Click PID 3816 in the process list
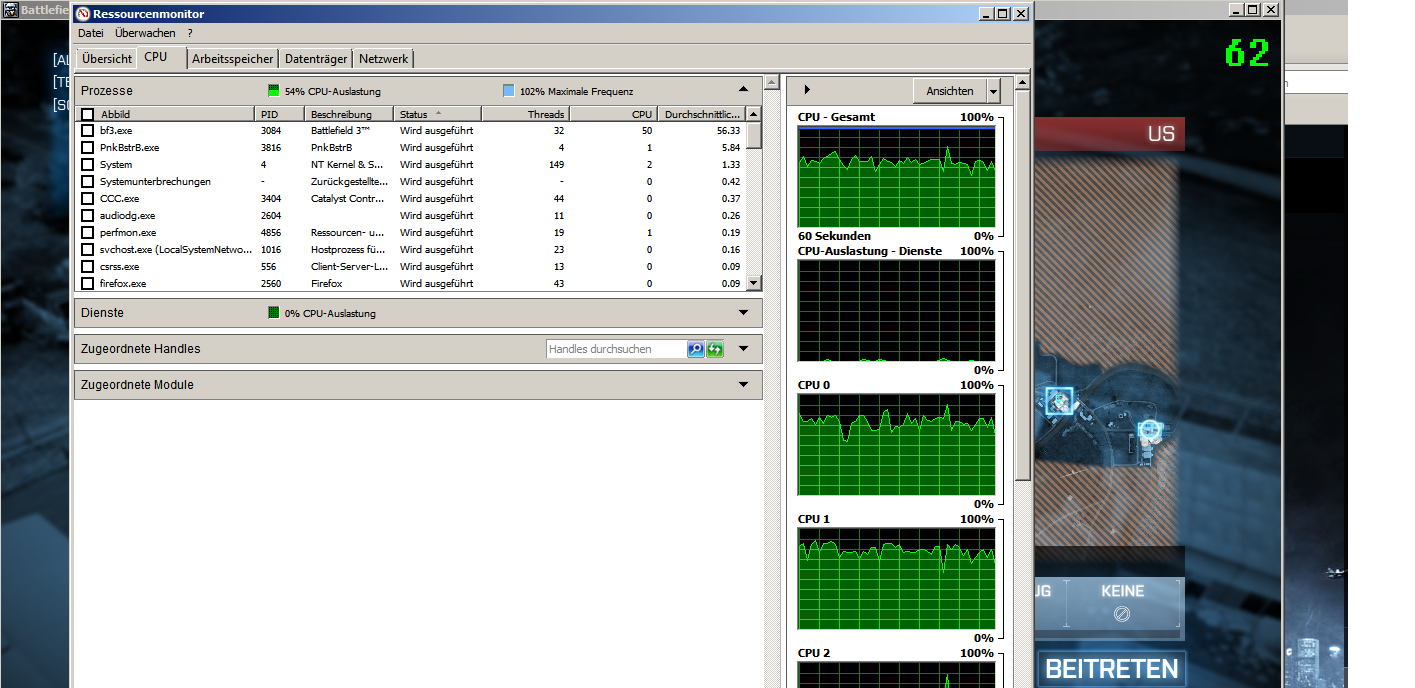1415x688 pixels. pos(271,148)
